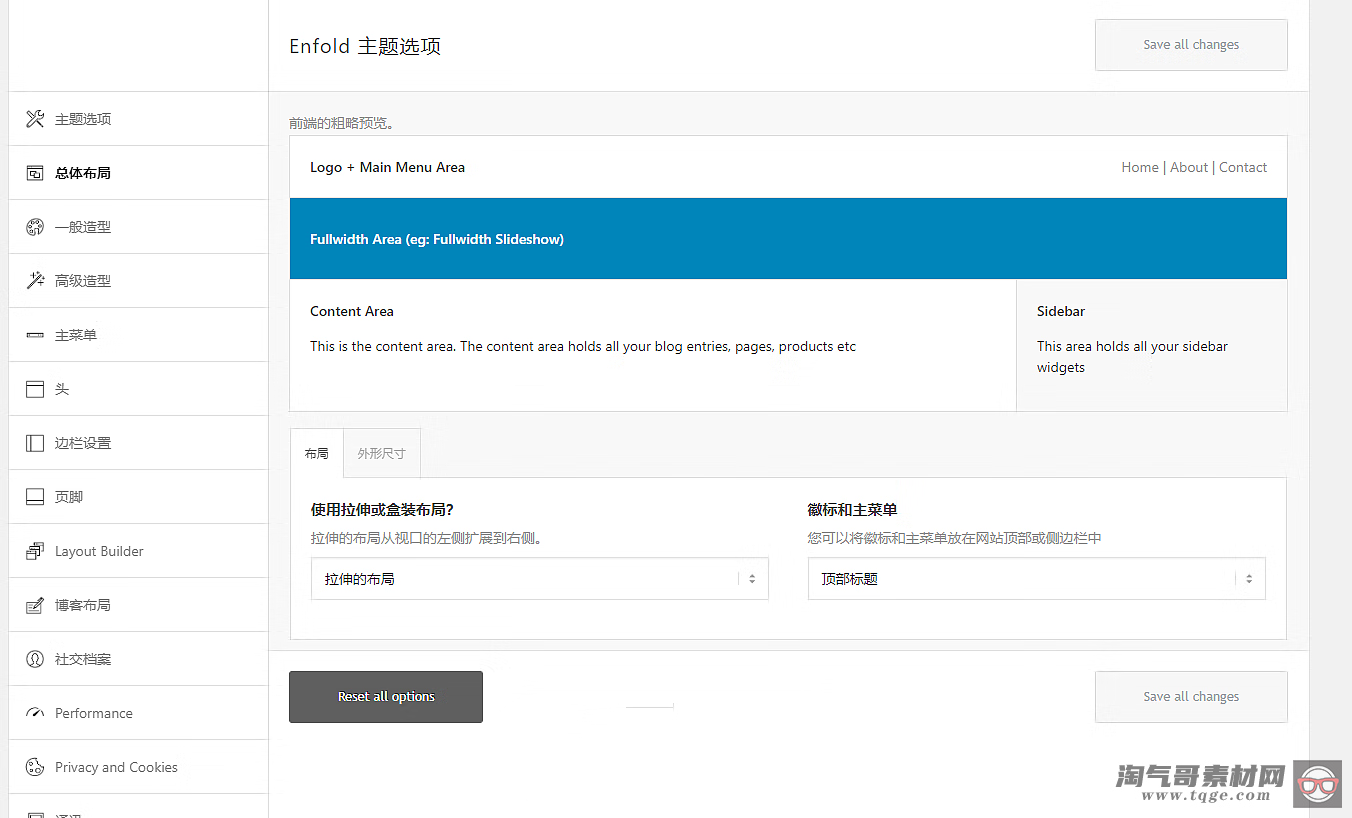Click the footer icon beside 页脚
The height and width of the screenshot is (818, 1352).
click(35, 497)
